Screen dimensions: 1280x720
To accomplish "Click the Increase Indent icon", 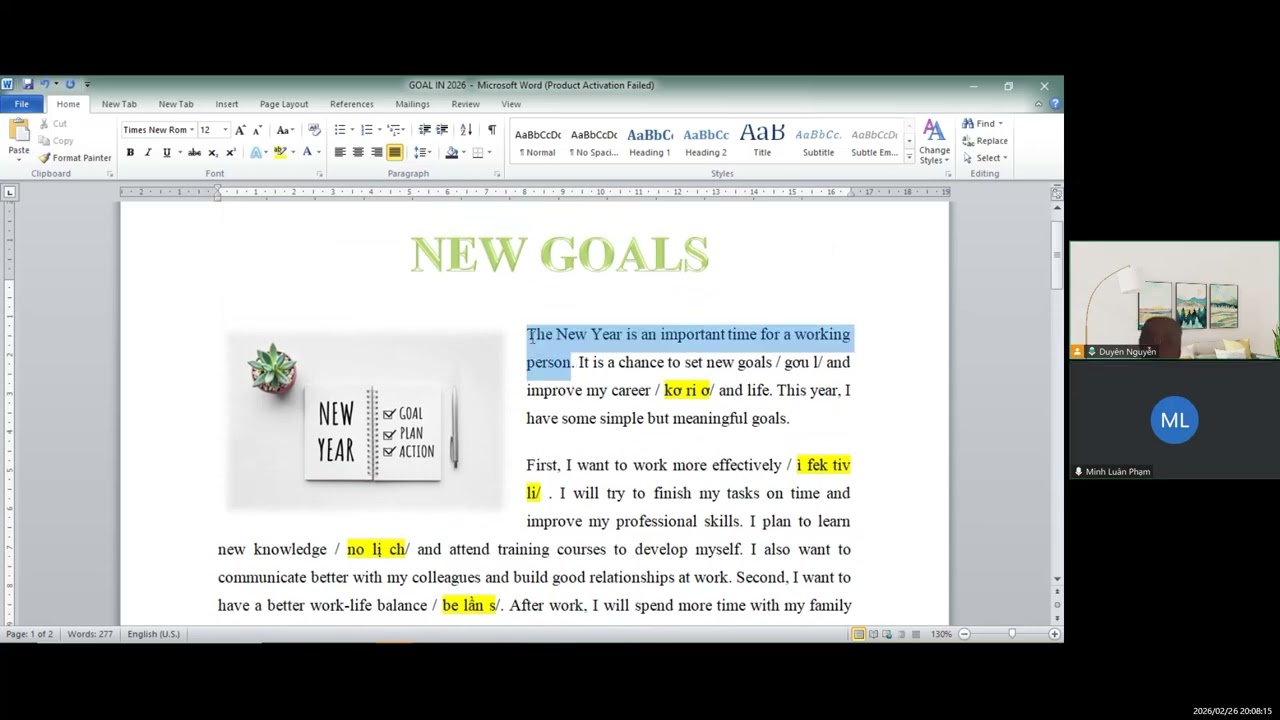I will tap(442, 130).
